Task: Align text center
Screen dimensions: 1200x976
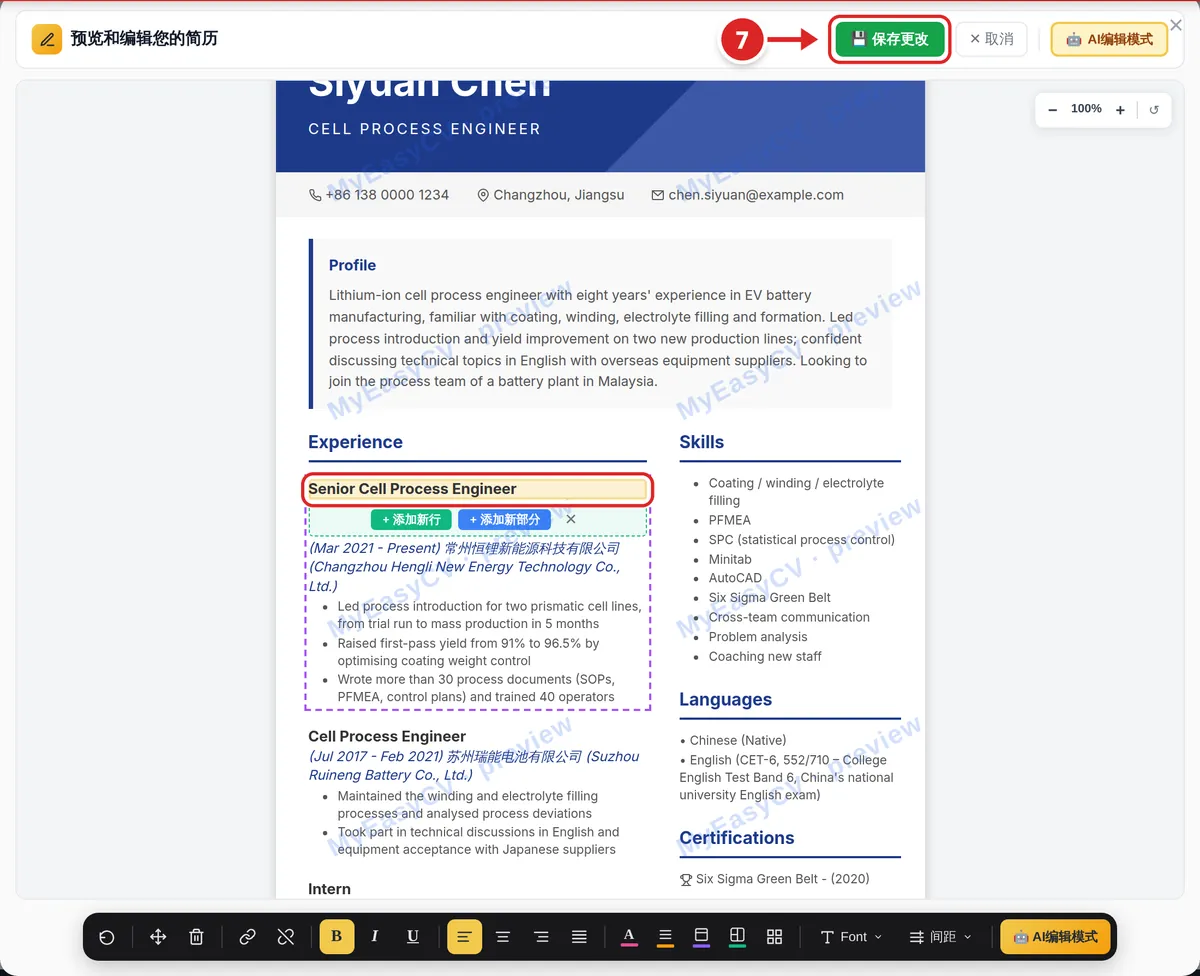Action: (x=503, y=937)
